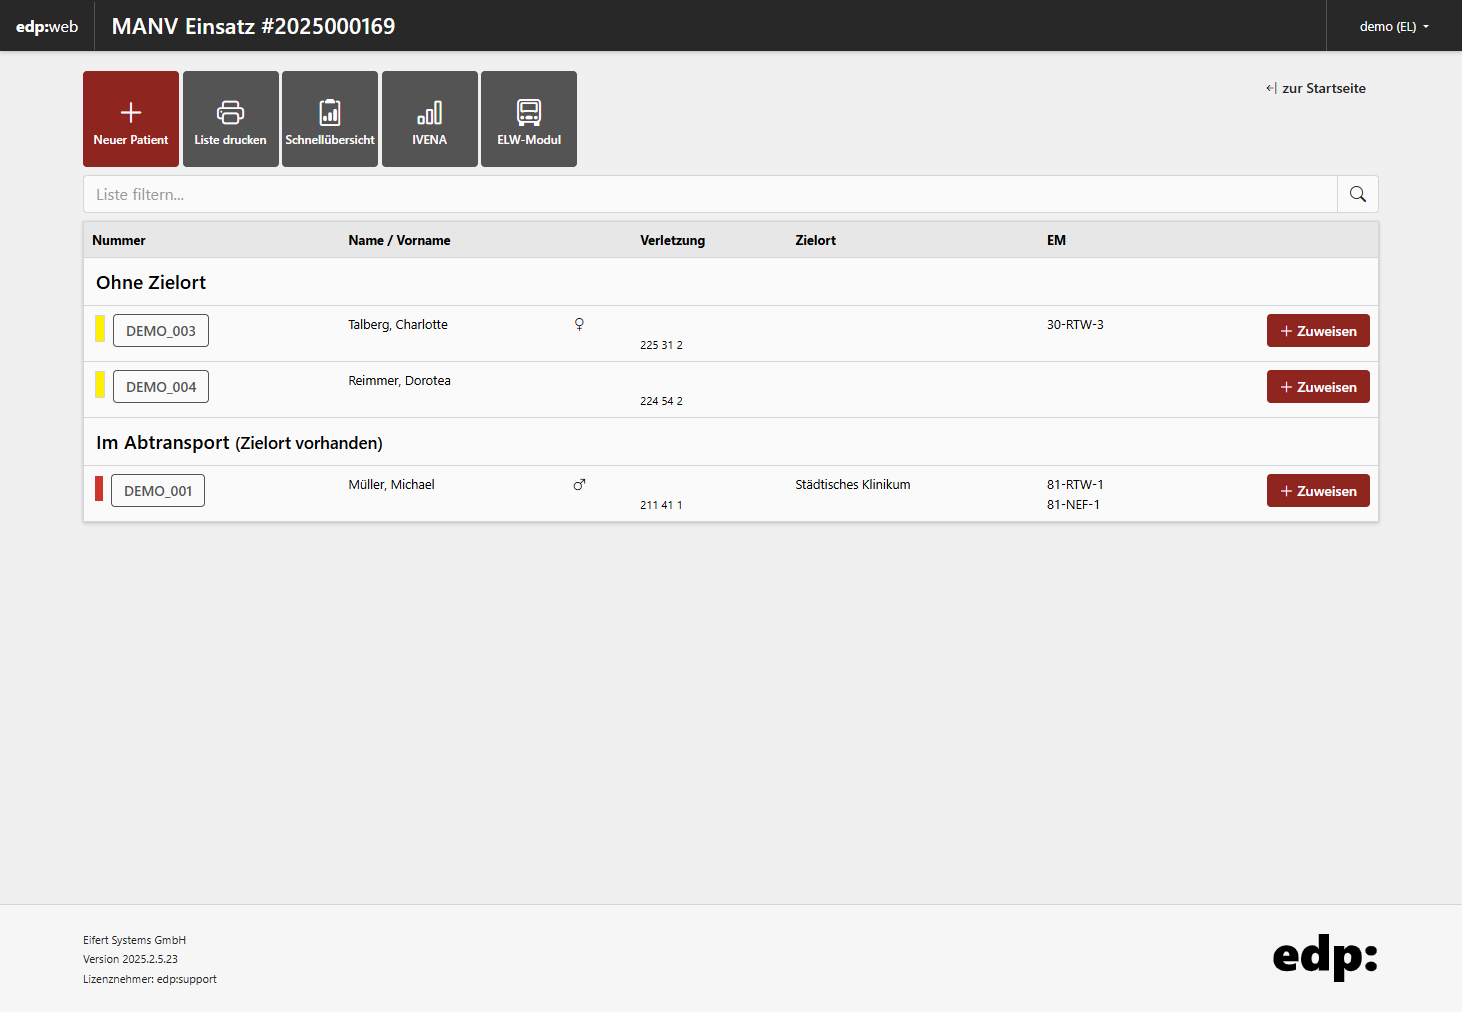This screenshot has width=1462, height=1012.
Task: Open the demo (EL) user dropdown
Action: coord(1393,27)
